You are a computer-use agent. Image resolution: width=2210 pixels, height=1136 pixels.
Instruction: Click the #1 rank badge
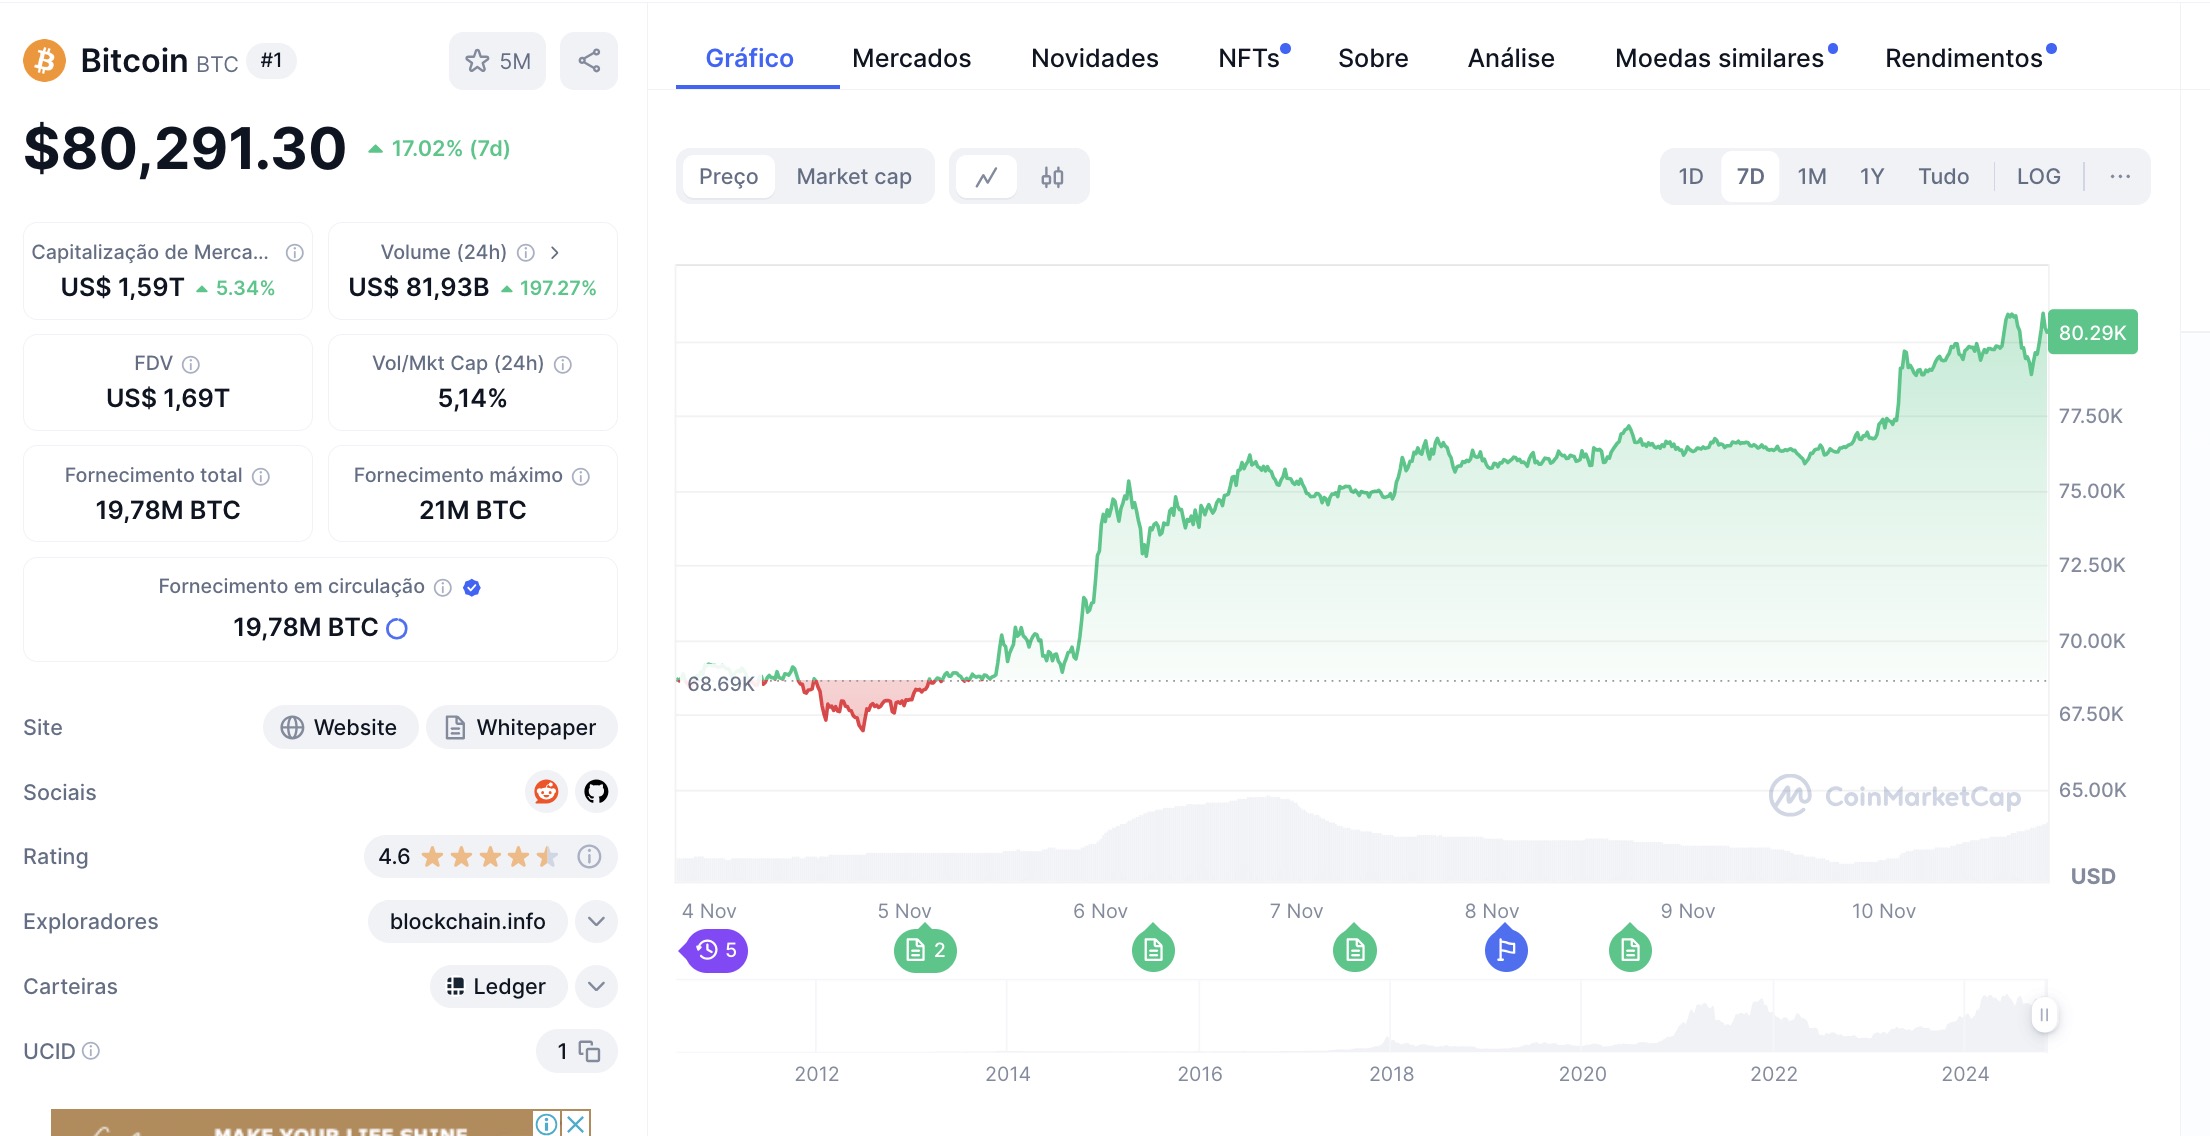coord(271,61)
